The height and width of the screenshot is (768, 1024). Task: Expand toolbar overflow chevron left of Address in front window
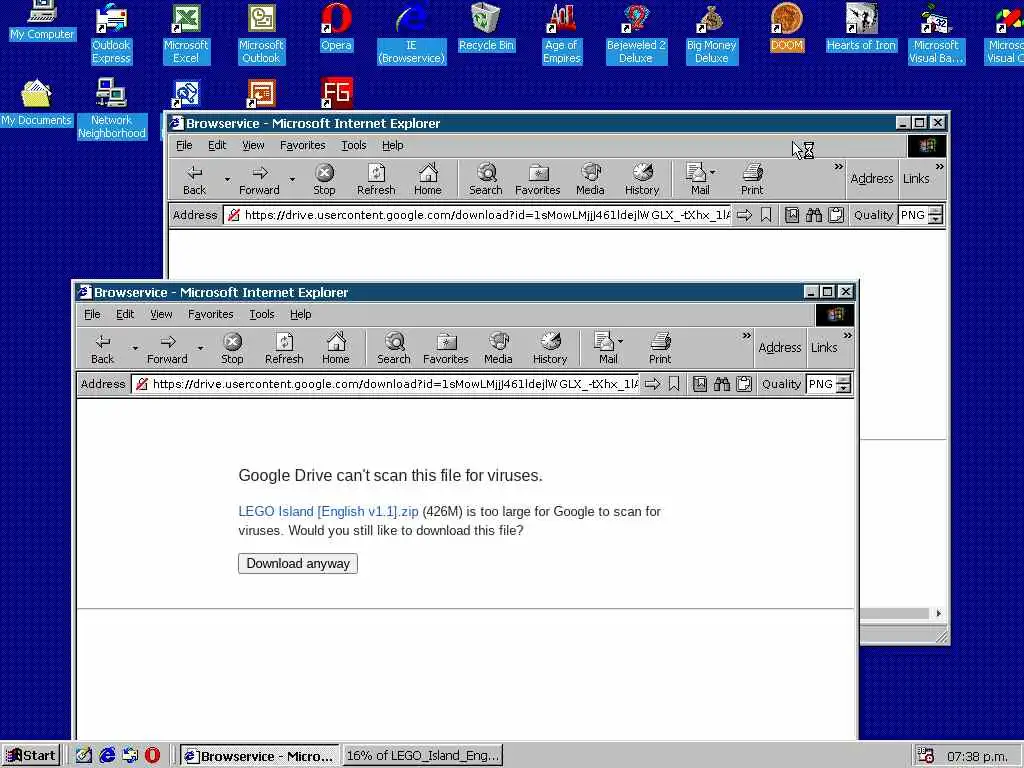click(746, 336)
